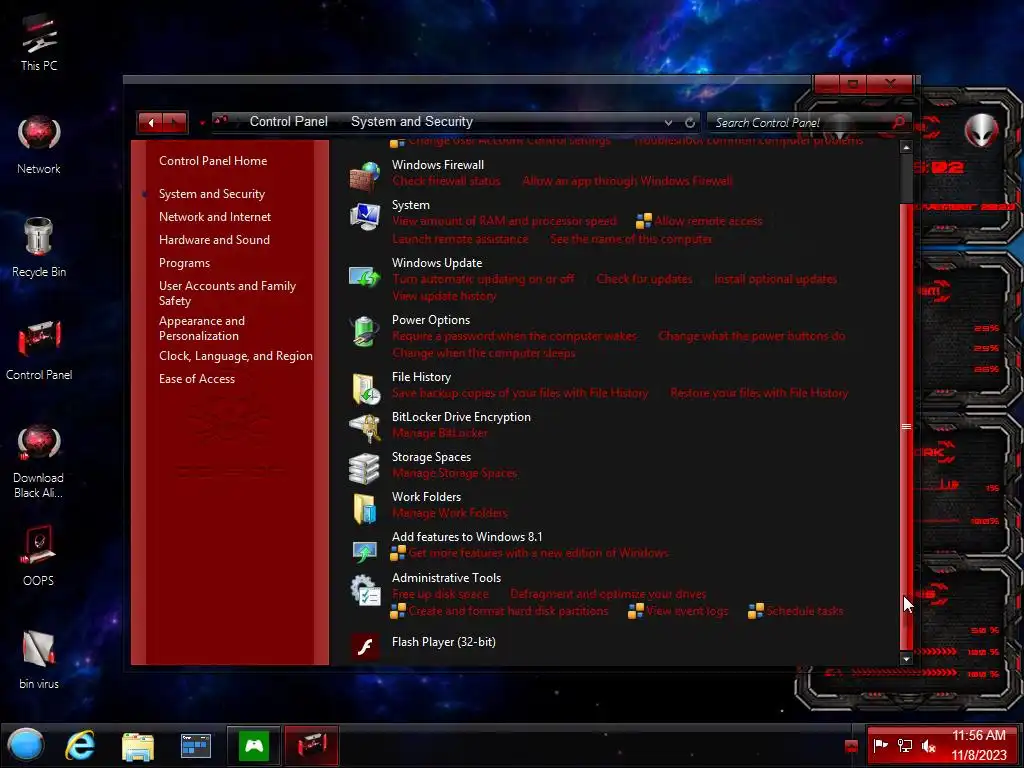
Task: Open Clock, Language, and Region category
Action: point(236,356)
